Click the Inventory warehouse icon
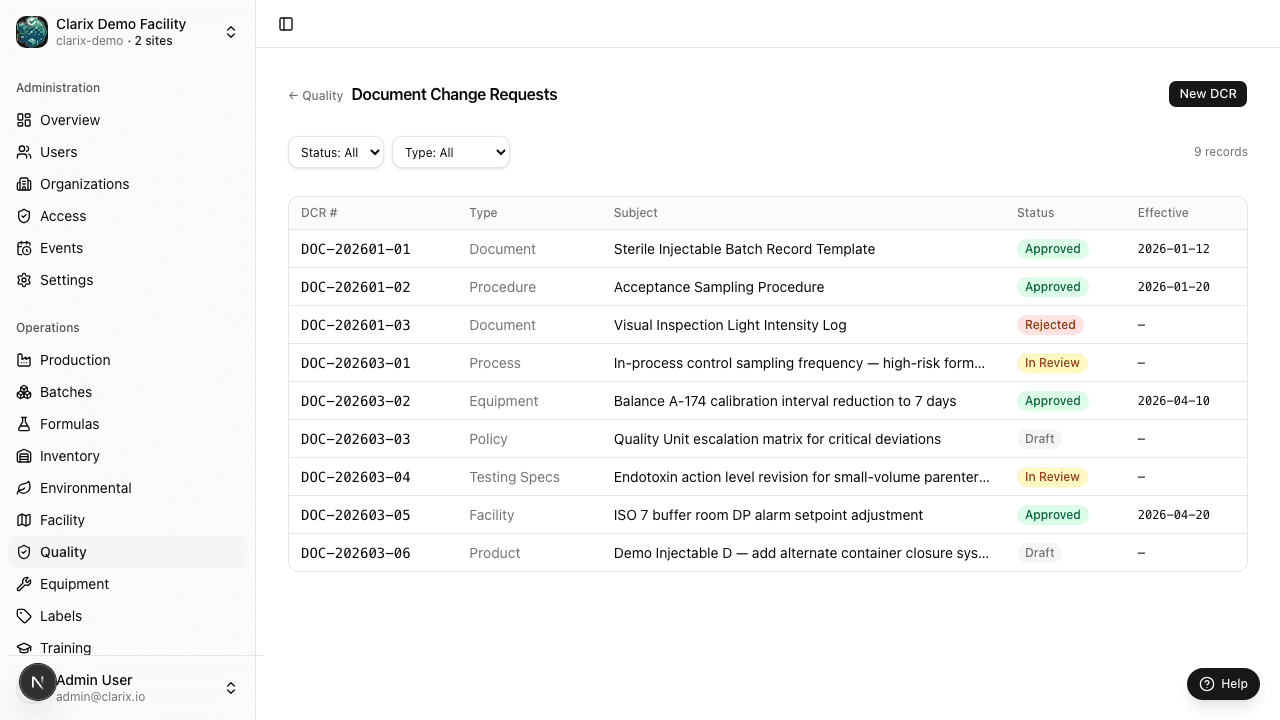The width and height of the screenshot is (1280, 720). [24, 456]
